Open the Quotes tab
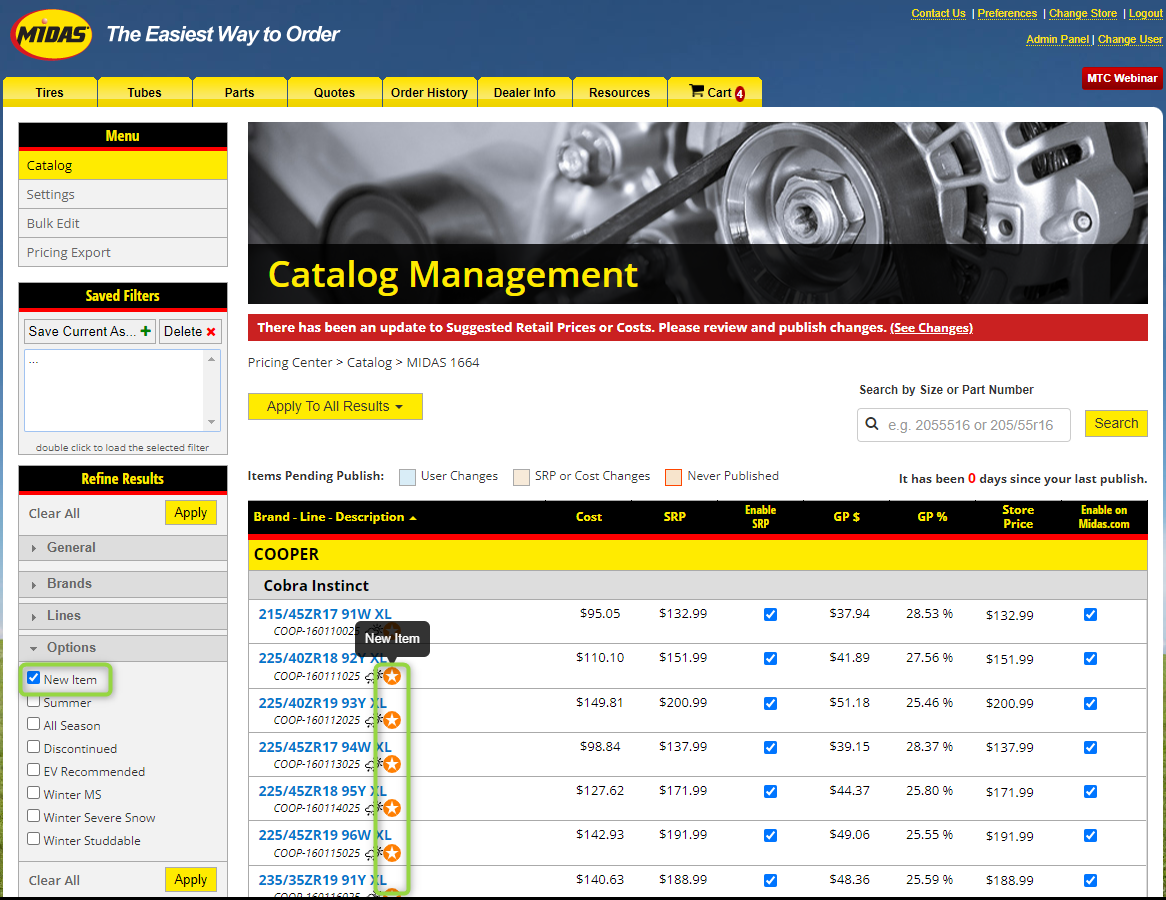 click(x=335, y=92)
